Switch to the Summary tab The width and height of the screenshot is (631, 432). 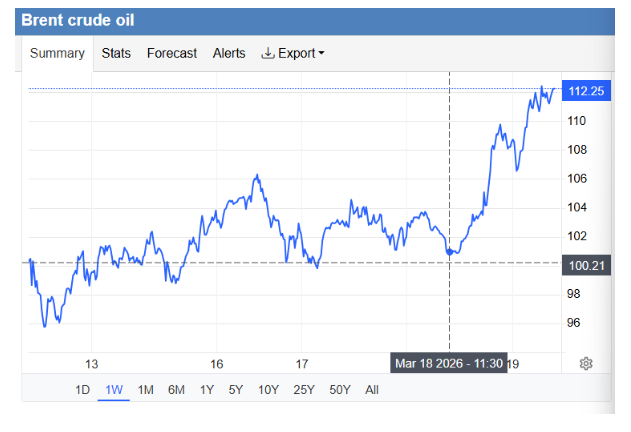(x=57, y=53)
